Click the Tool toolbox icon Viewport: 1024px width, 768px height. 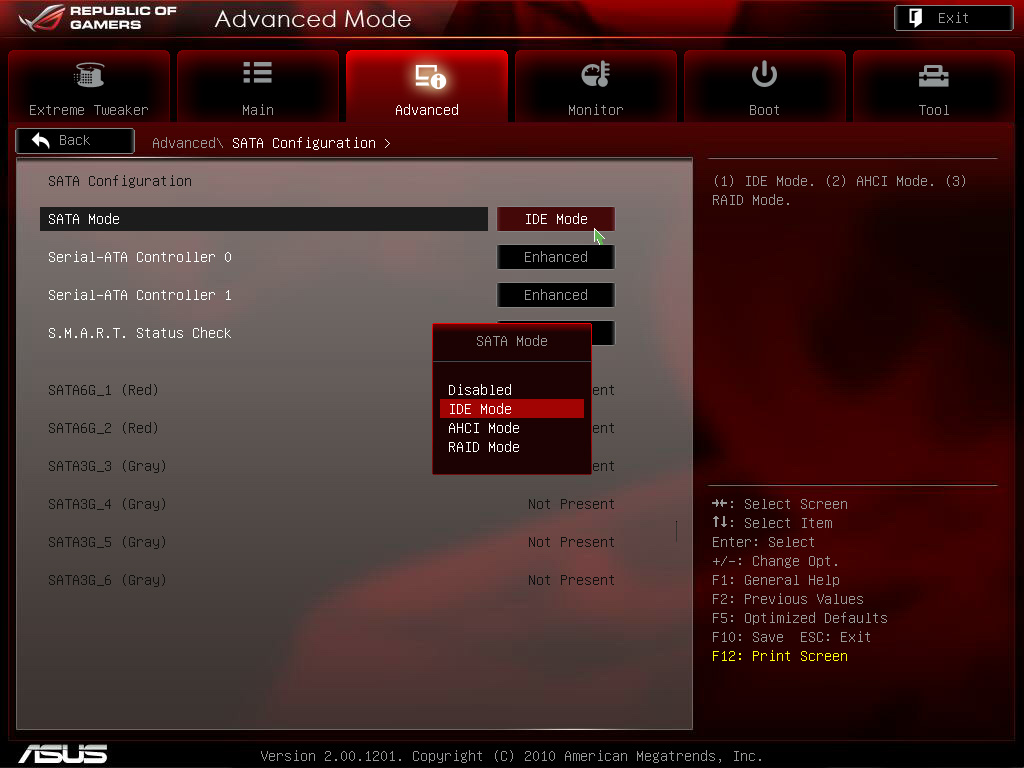933,76
